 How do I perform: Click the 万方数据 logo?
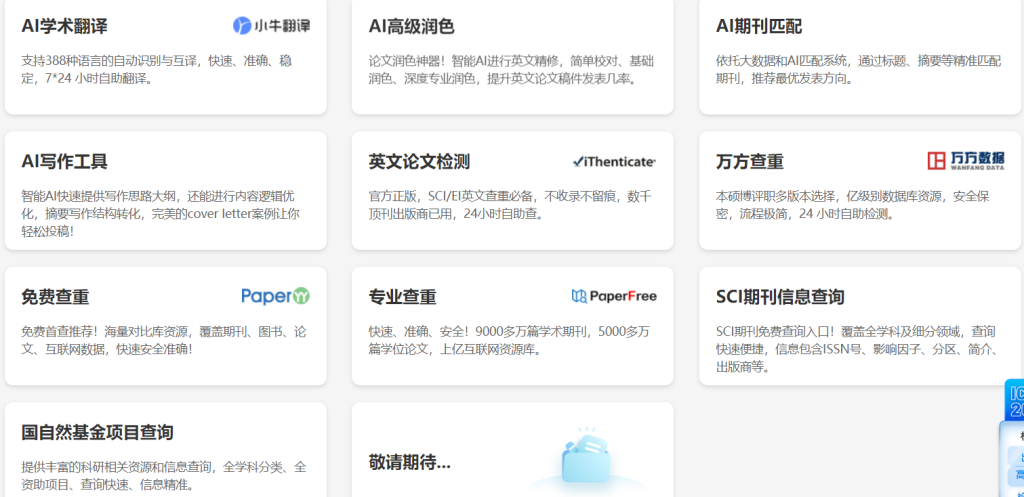tap(965, 161)
